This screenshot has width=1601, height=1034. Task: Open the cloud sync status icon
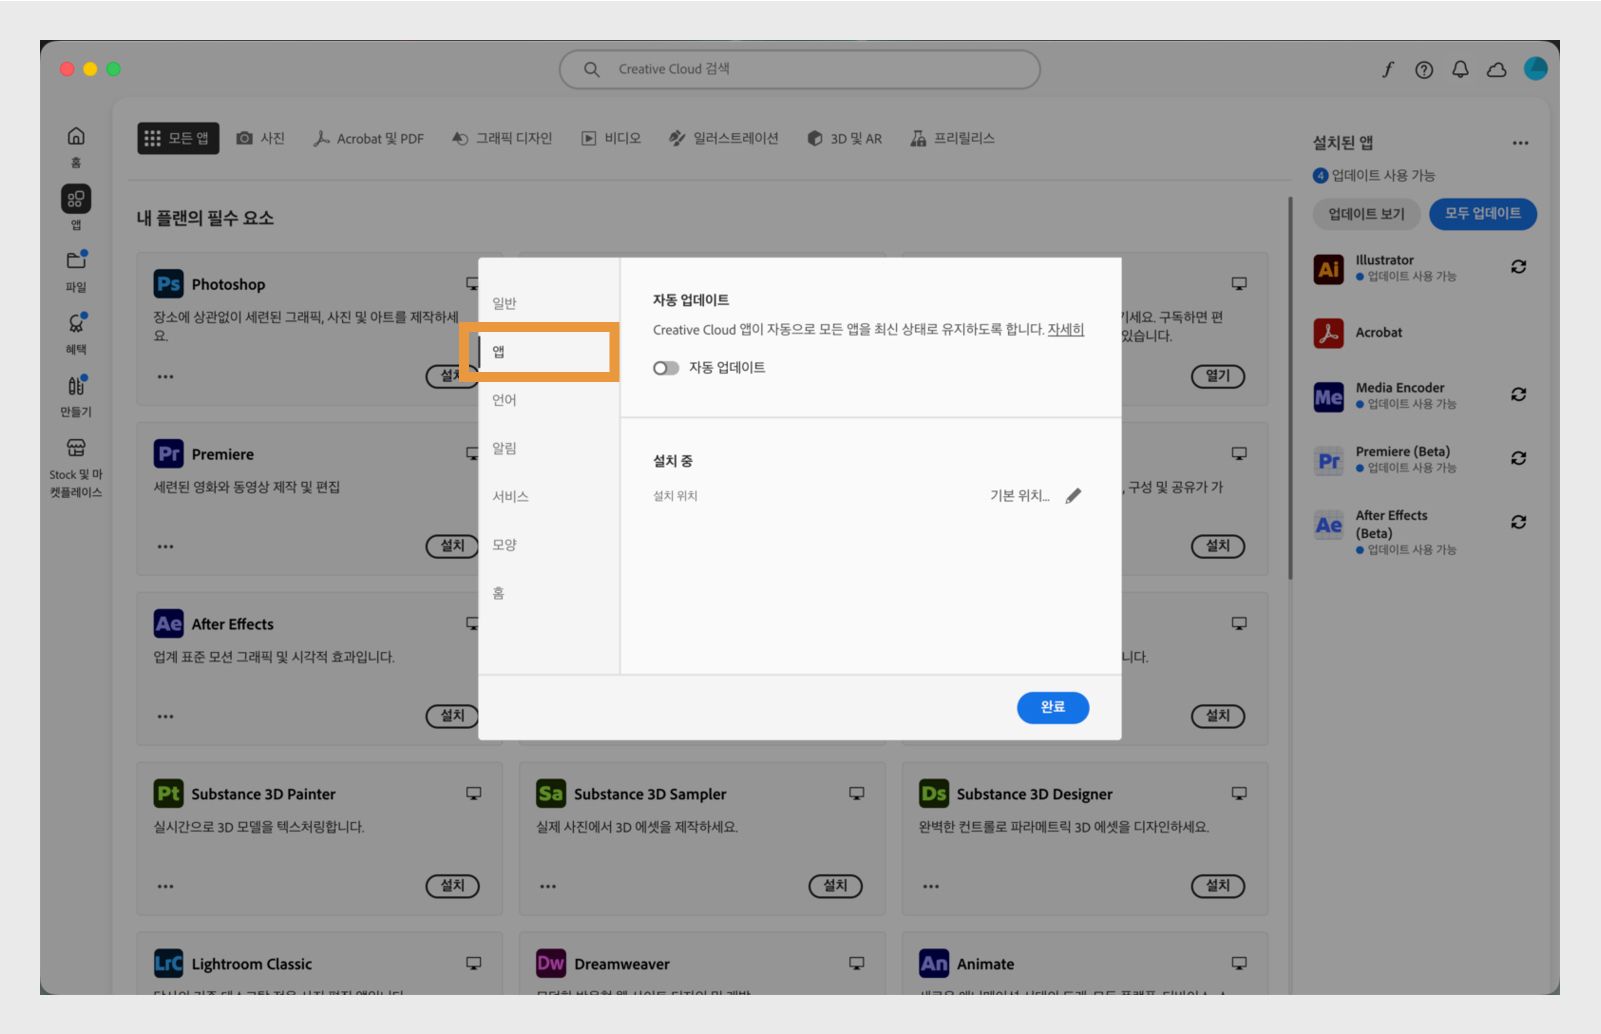coord(1496,69)
